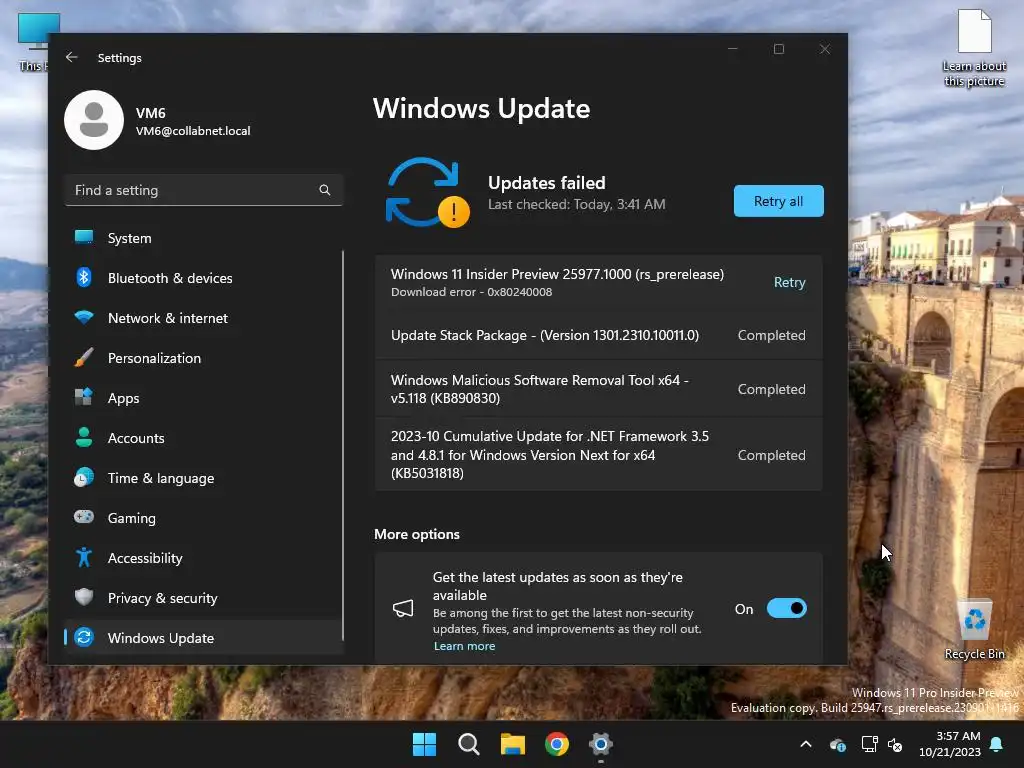Click 2023-10 Cumulative Update .NET row
Screen dimensions: 1024x768
[x=598, y=455]
